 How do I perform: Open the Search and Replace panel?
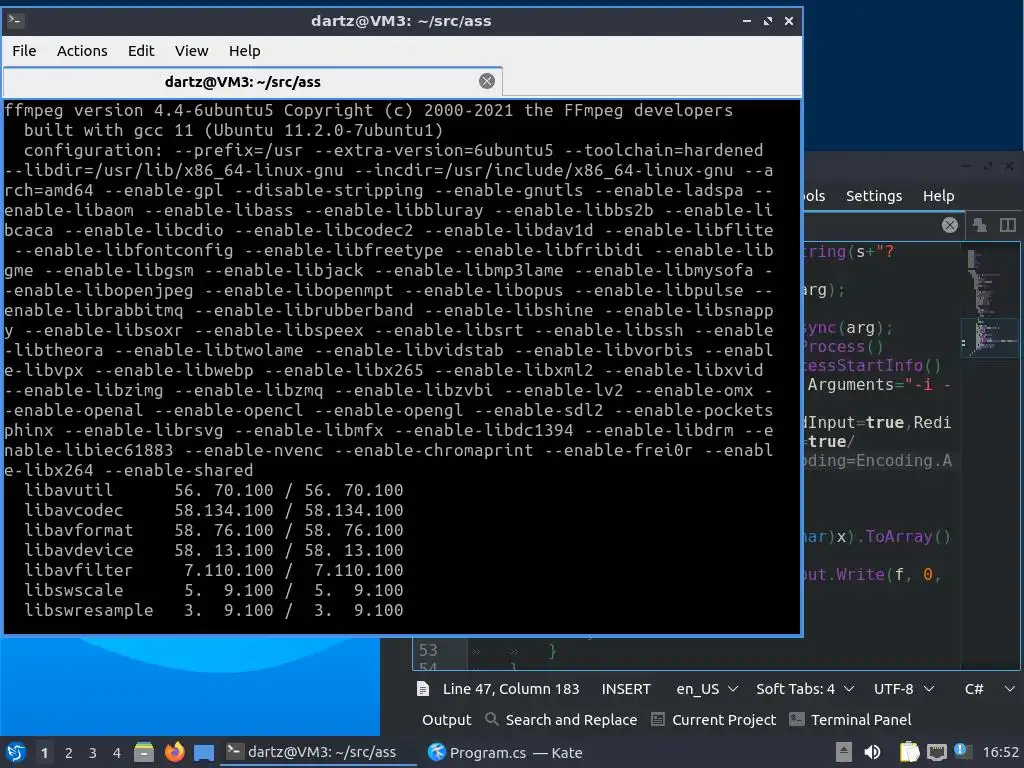click(561, 720)
